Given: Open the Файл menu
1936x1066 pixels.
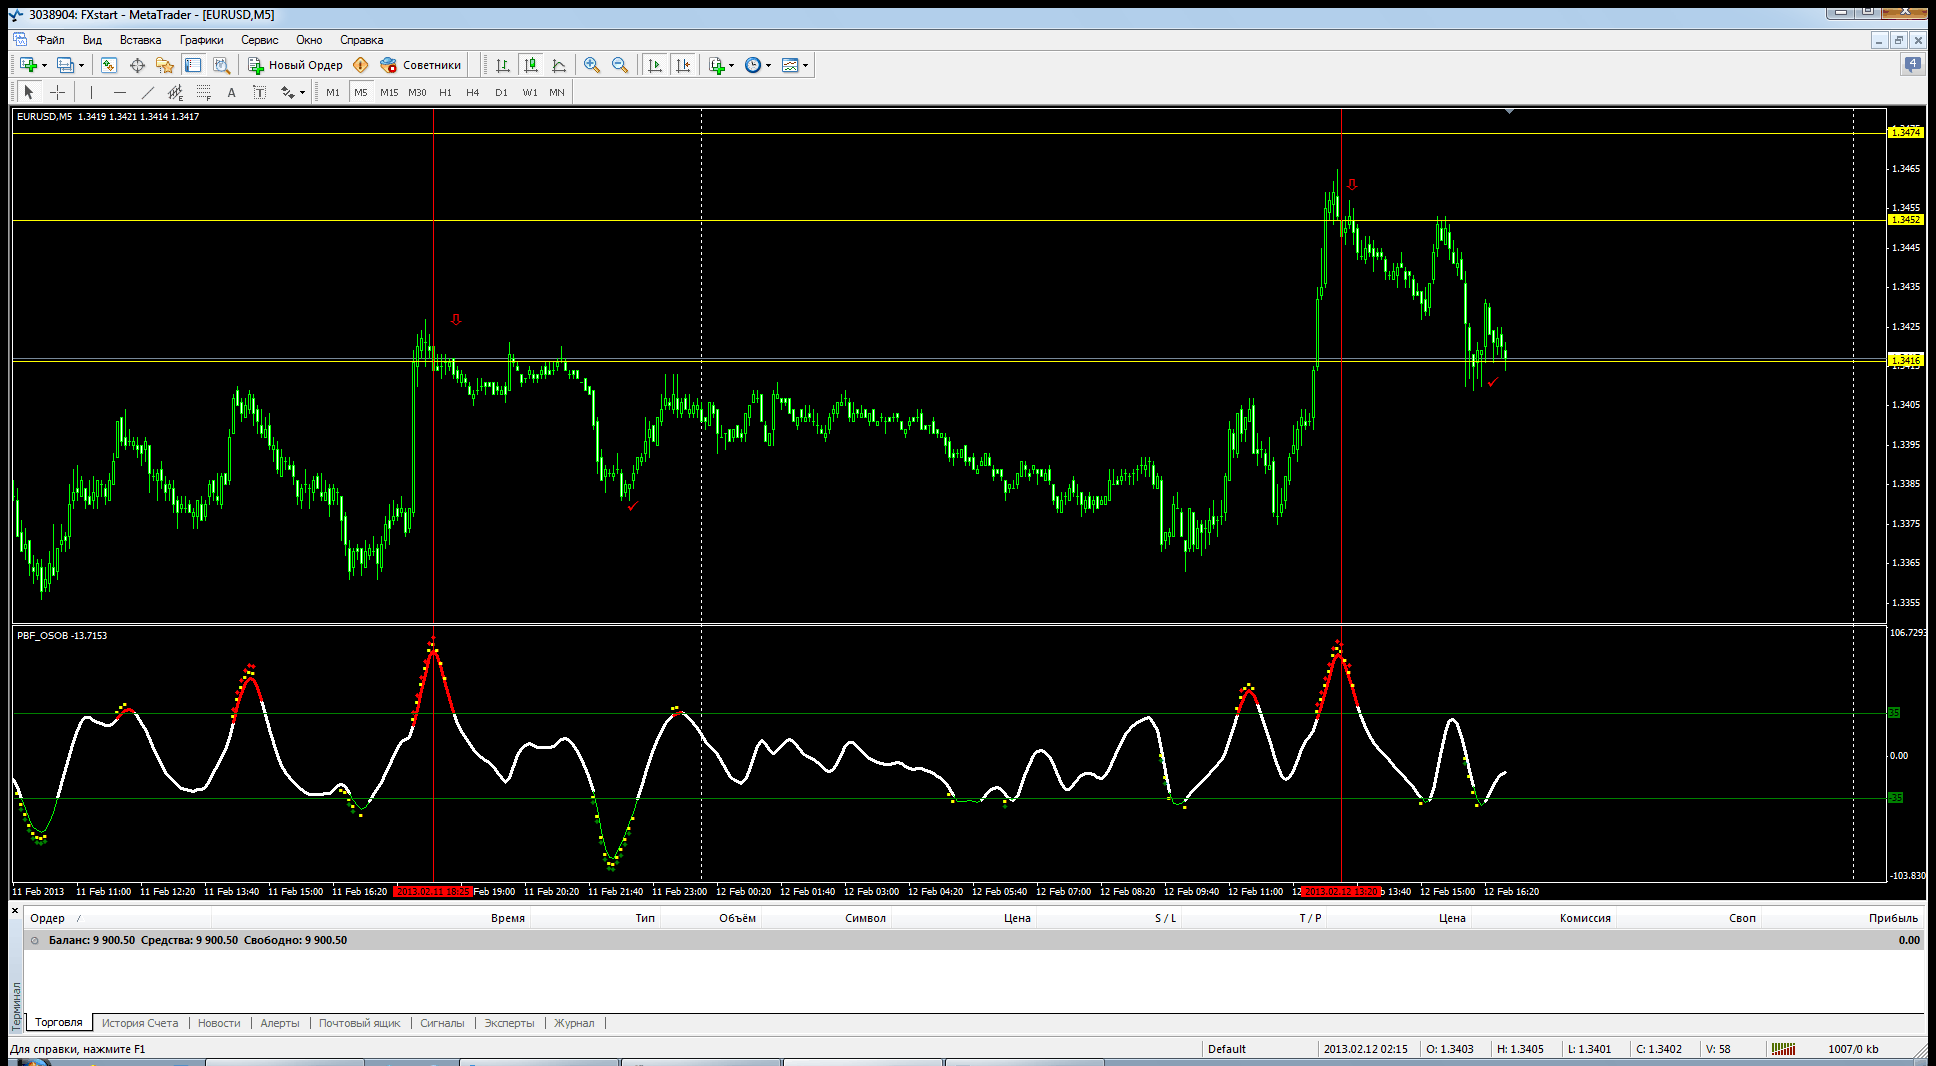Looking at the screenshot, I should tap(51, 40).
